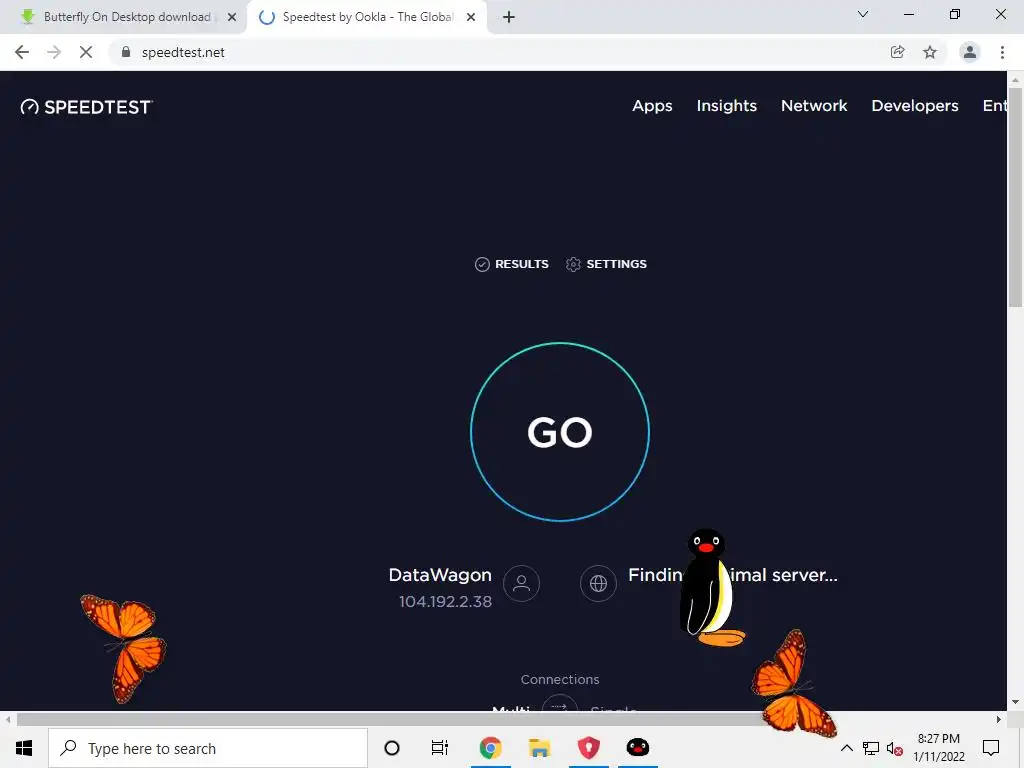This screenshot has height=768, width=1024.
Task: Click the user profile icon next to DataWagon
Action: [521, 583]
